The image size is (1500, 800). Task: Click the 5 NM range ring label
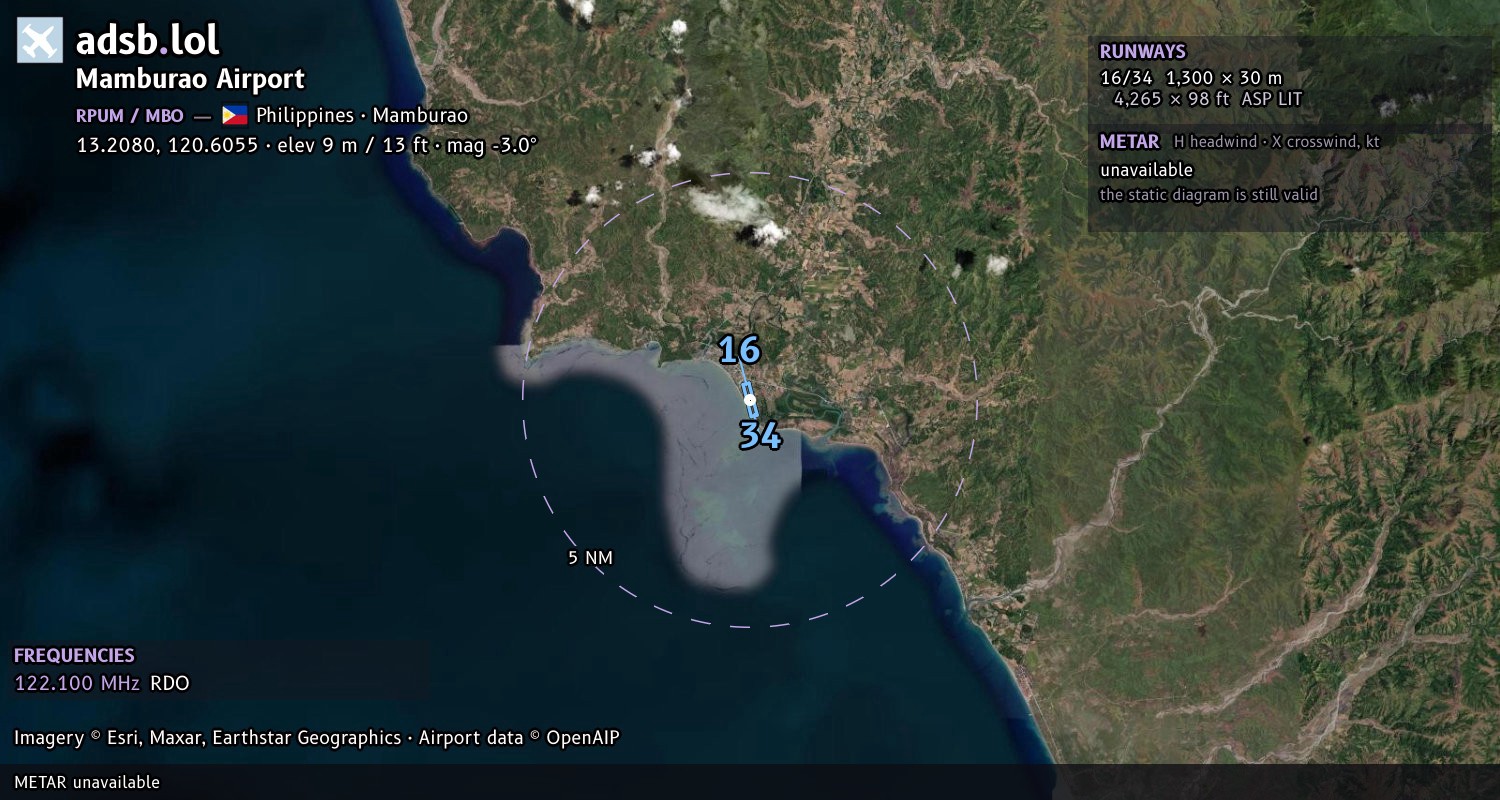pos(590,558)
